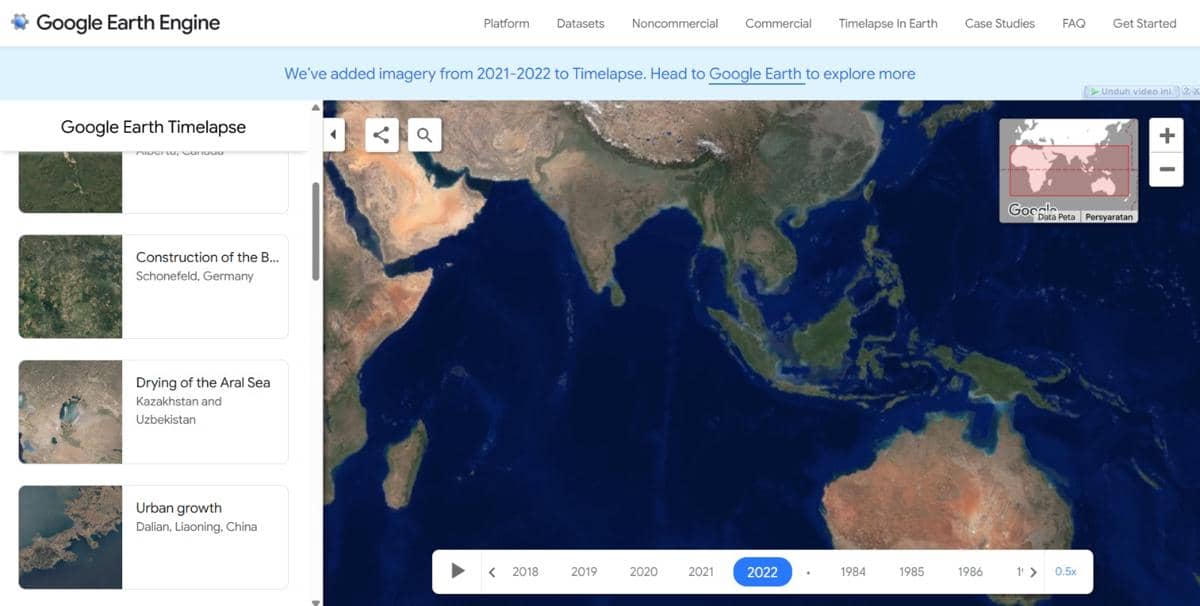This screenshot has height=606, width=1200.
Task: Select the Construction of the B... title
Action: pos(208,257)
